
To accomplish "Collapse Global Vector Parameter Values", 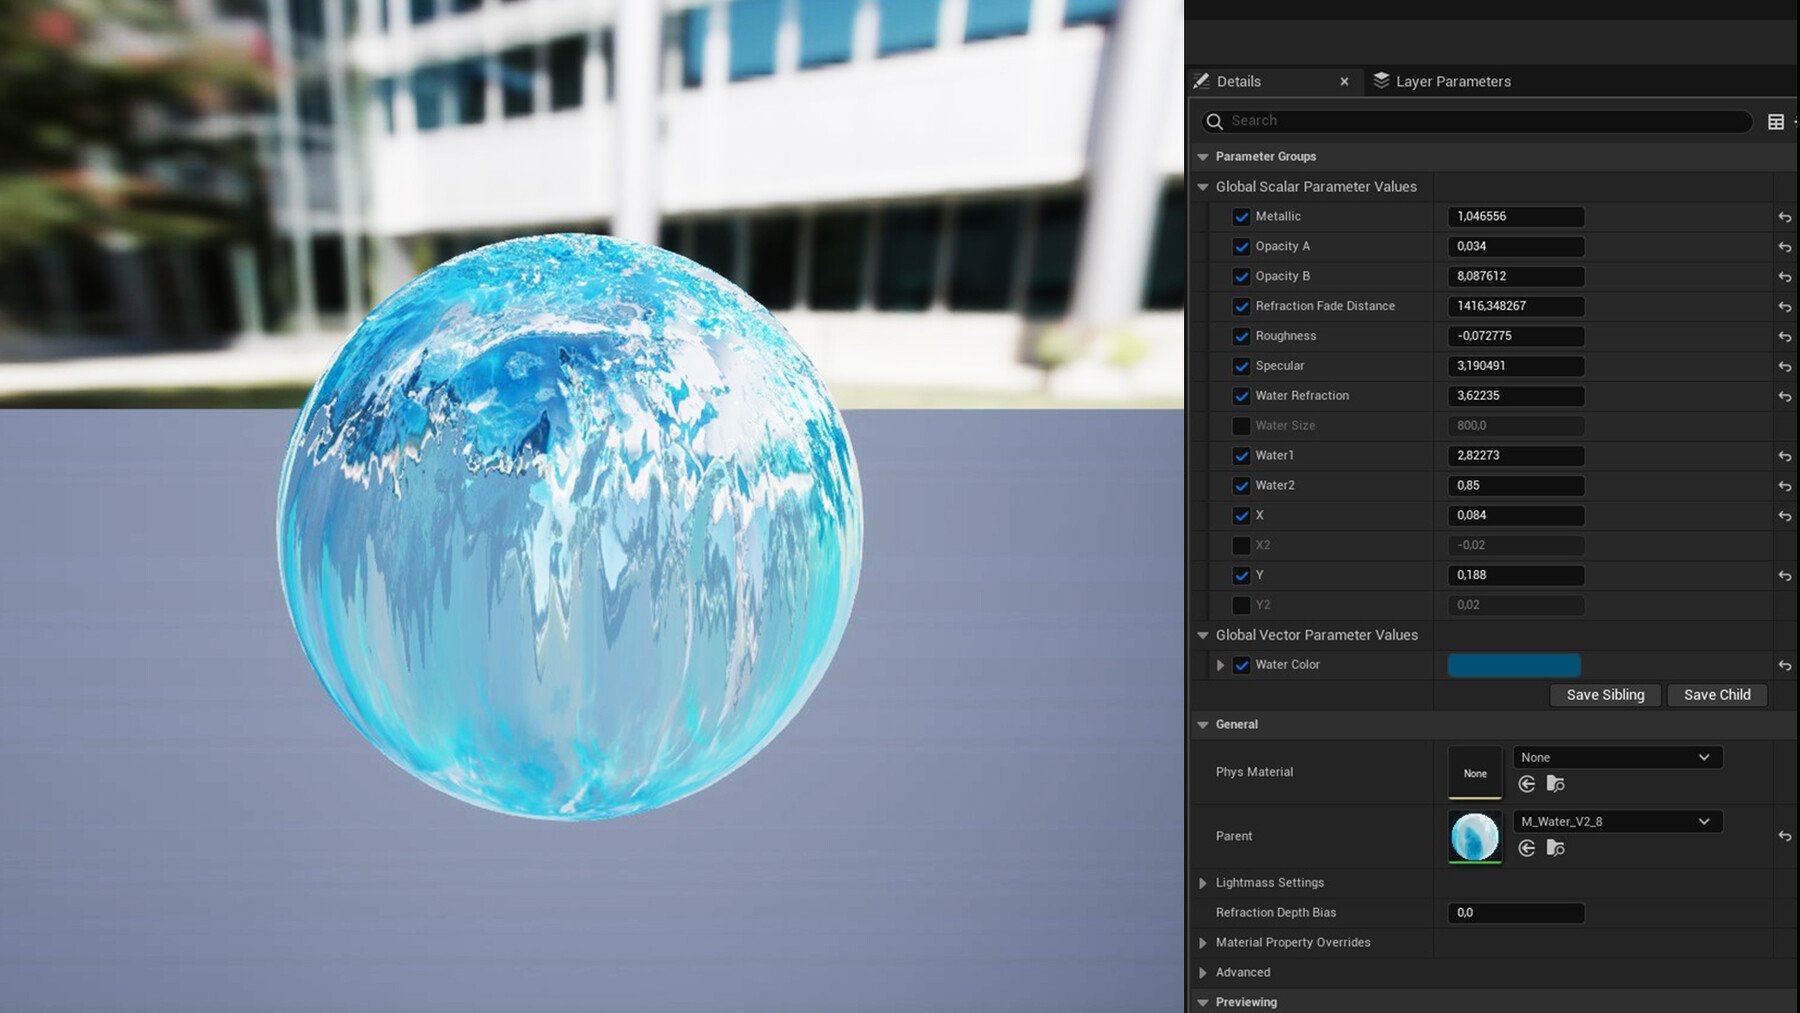I will click(1203, 635).
